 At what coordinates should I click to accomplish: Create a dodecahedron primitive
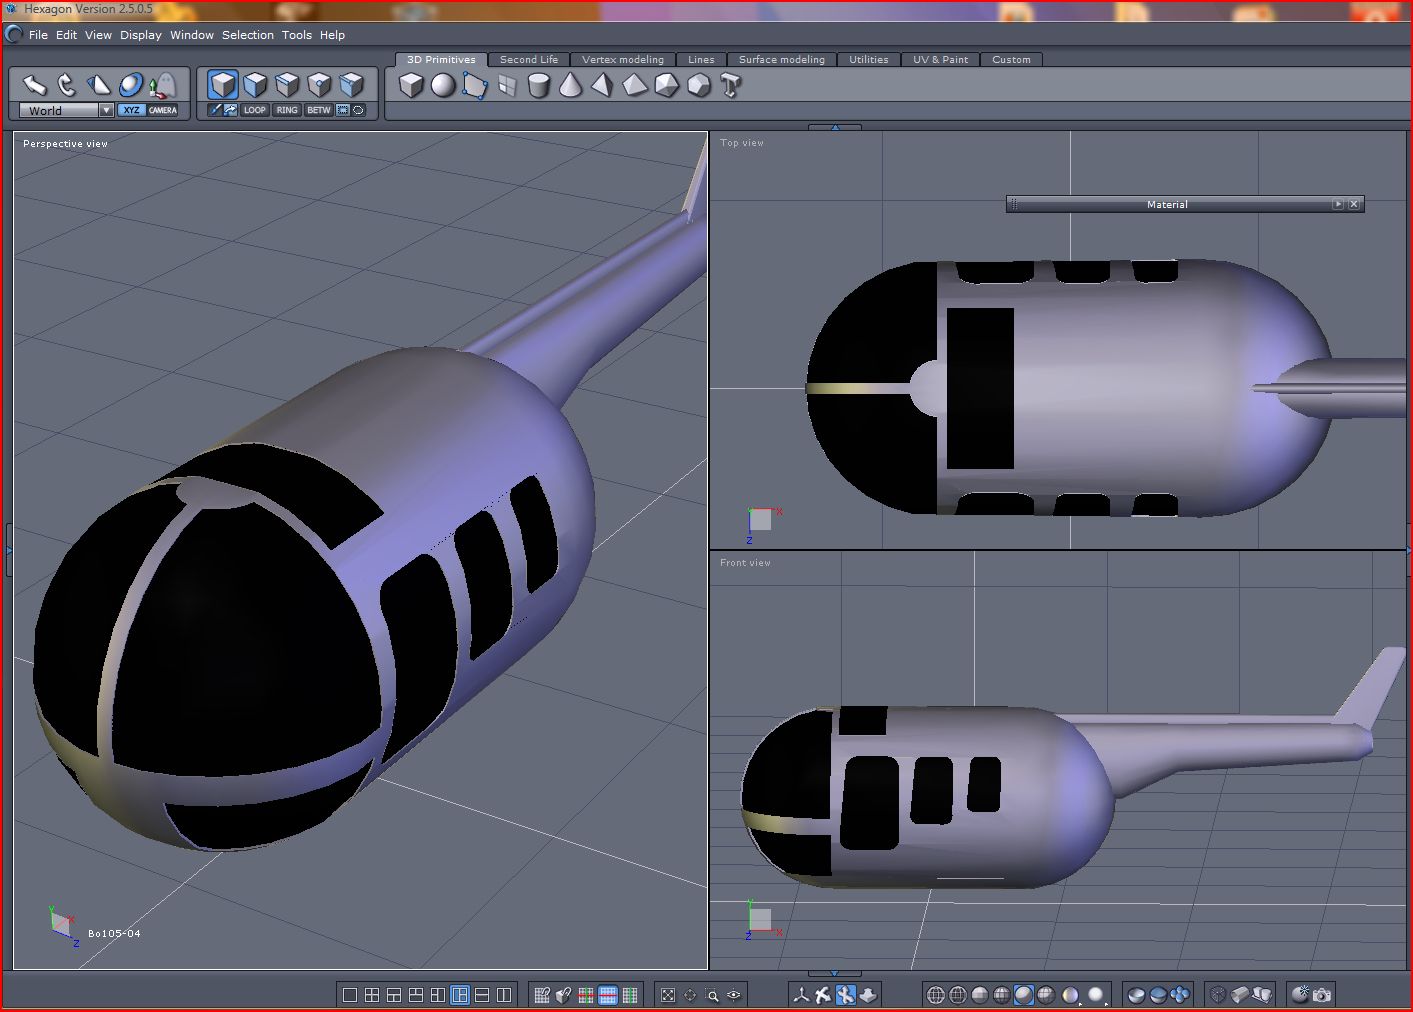[x=699, y=86]
